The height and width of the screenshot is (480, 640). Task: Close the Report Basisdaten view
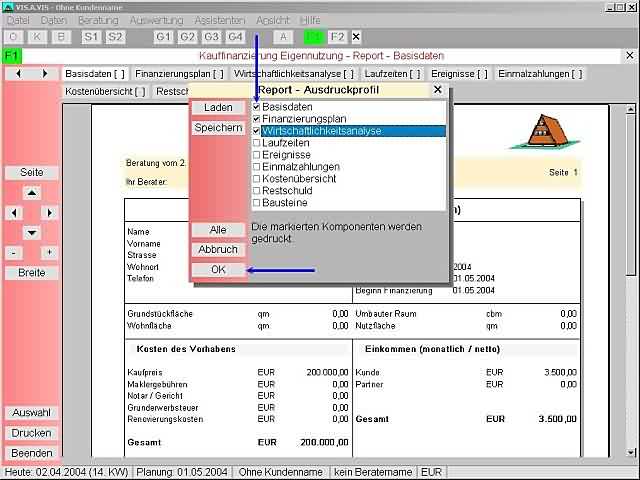click(630, 56)
